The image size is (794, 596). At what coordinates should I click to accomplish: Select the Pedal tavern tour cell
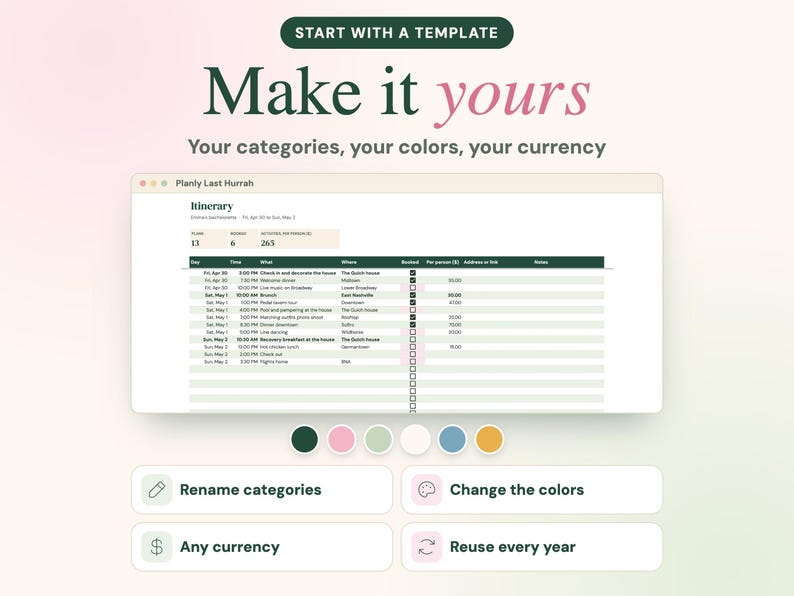tap(279, 302)
